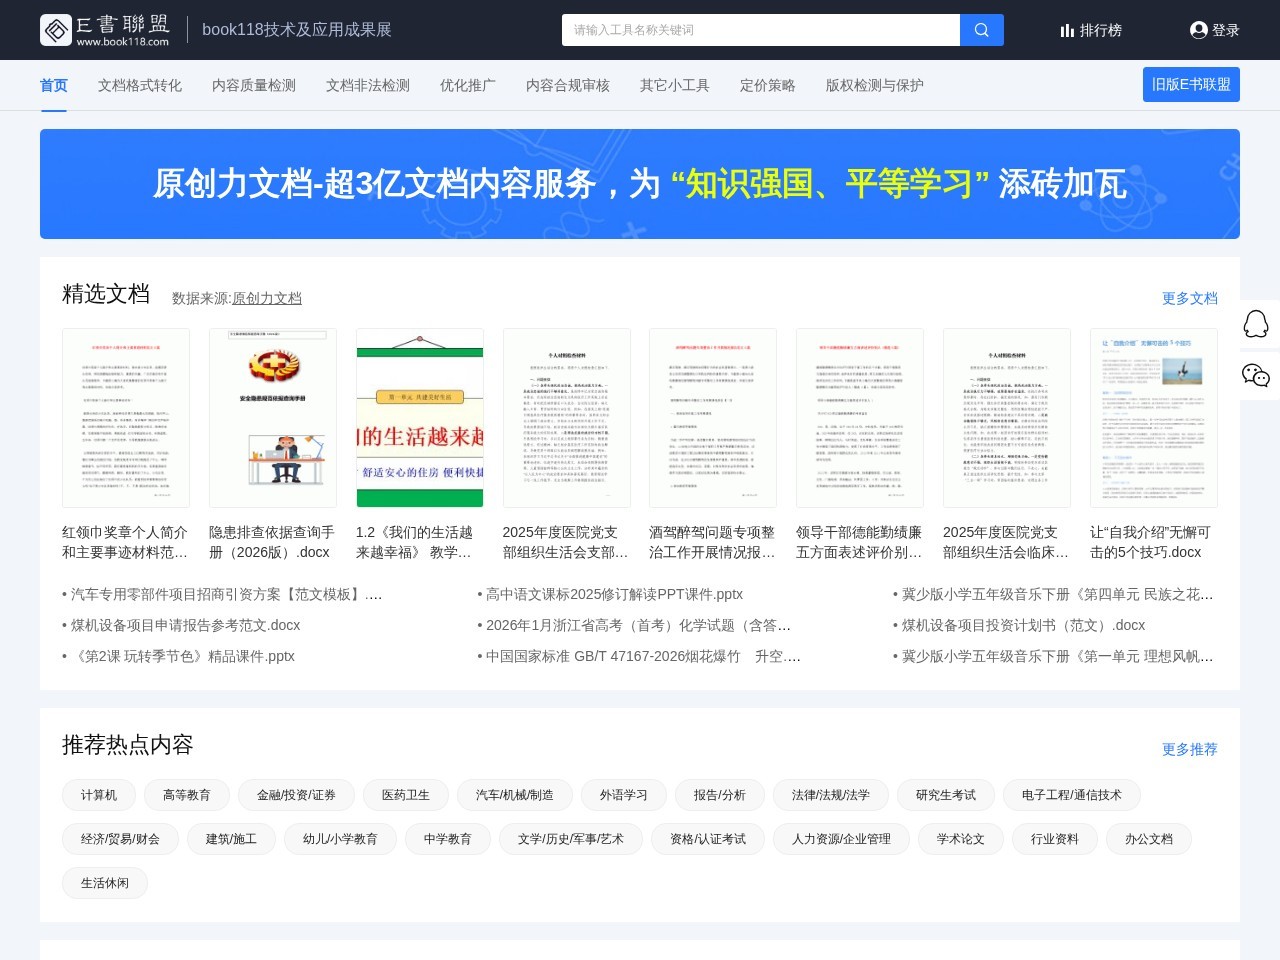The width and height of the screenshot is (1280, 960).
Task: Expand 其它小工具 in the navigation bar
Action: [674, 85]
